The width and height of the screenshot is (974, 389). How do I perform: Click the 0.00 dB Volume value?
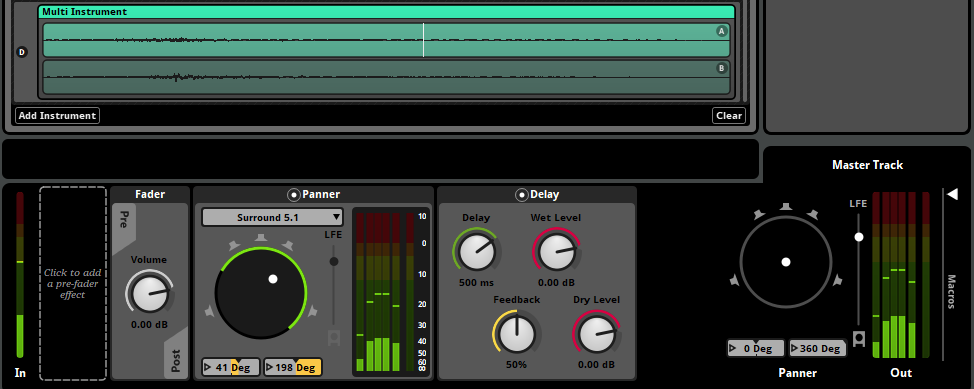[149, 324]
